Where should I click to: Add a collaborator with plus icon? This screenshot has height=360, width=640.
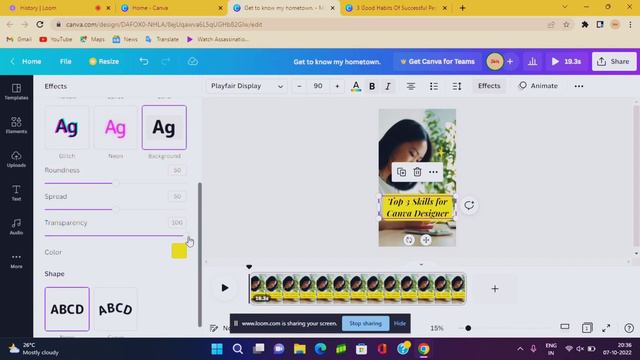point(510,61)
